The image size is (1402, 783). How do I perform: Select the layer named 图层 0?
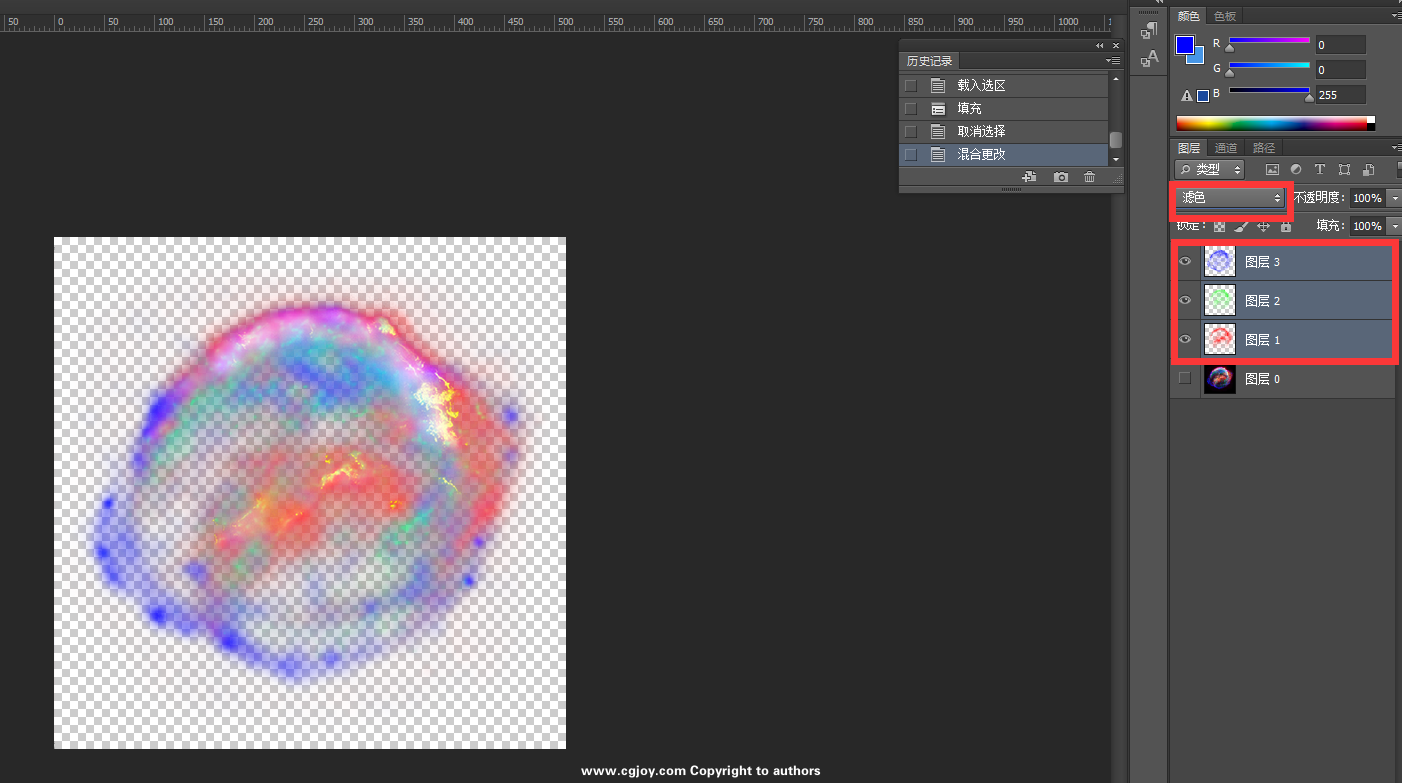point(1262,379)
